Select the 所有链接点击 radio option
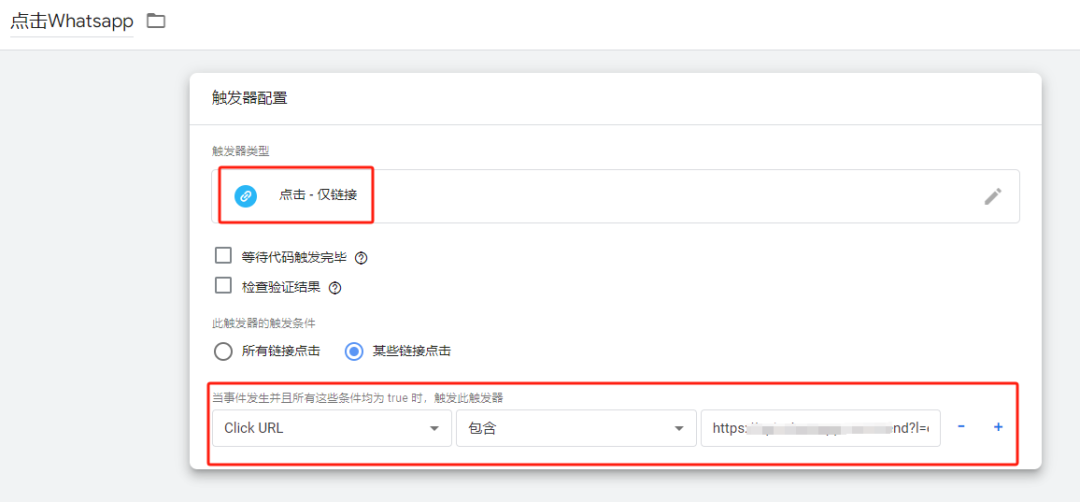 pyautogui.click(x=223, y=352)
